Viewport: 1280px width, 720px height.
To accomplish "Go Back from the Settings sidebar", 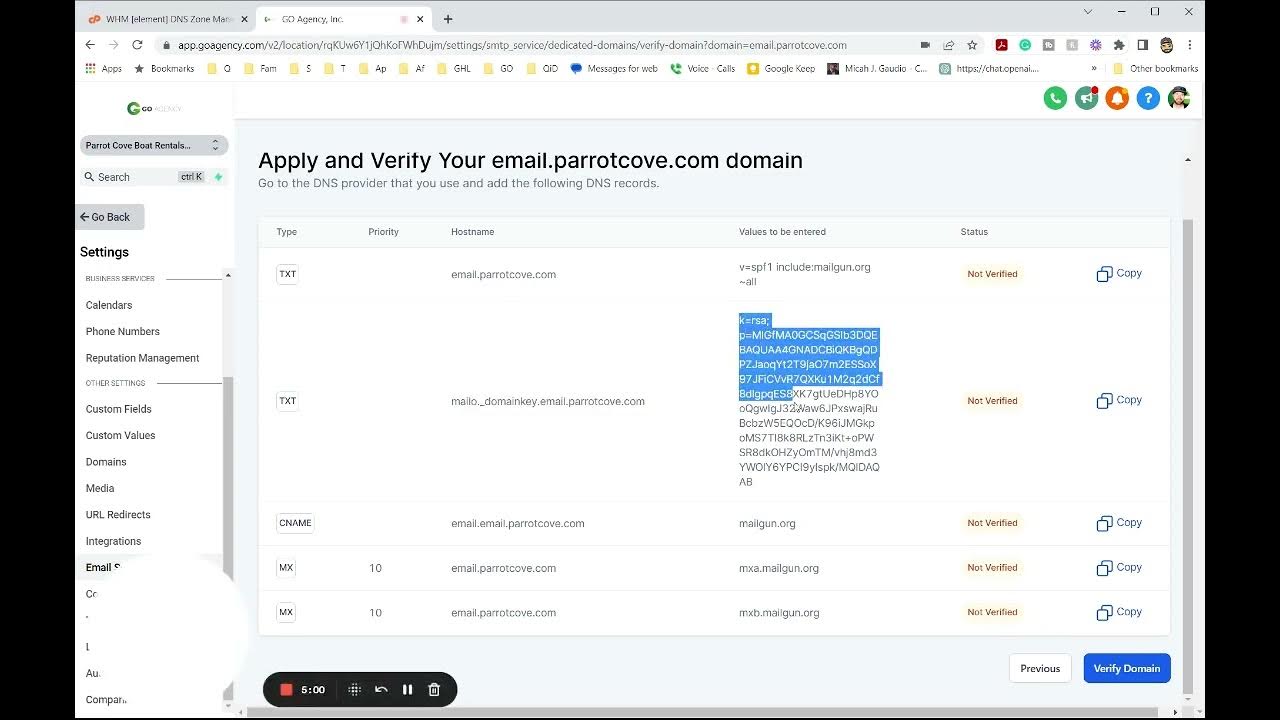I will [x=111, y=217].
